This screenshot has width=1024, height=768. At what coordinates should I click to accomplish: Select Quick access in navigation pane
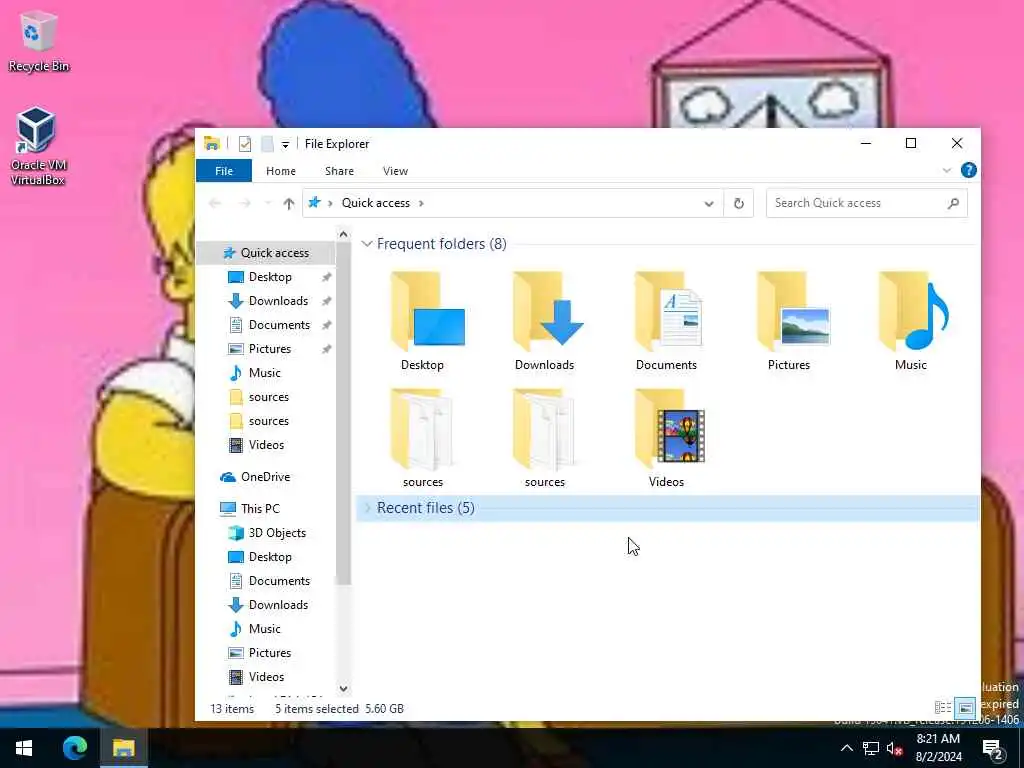pyautogui.click(x=266, y=253)
